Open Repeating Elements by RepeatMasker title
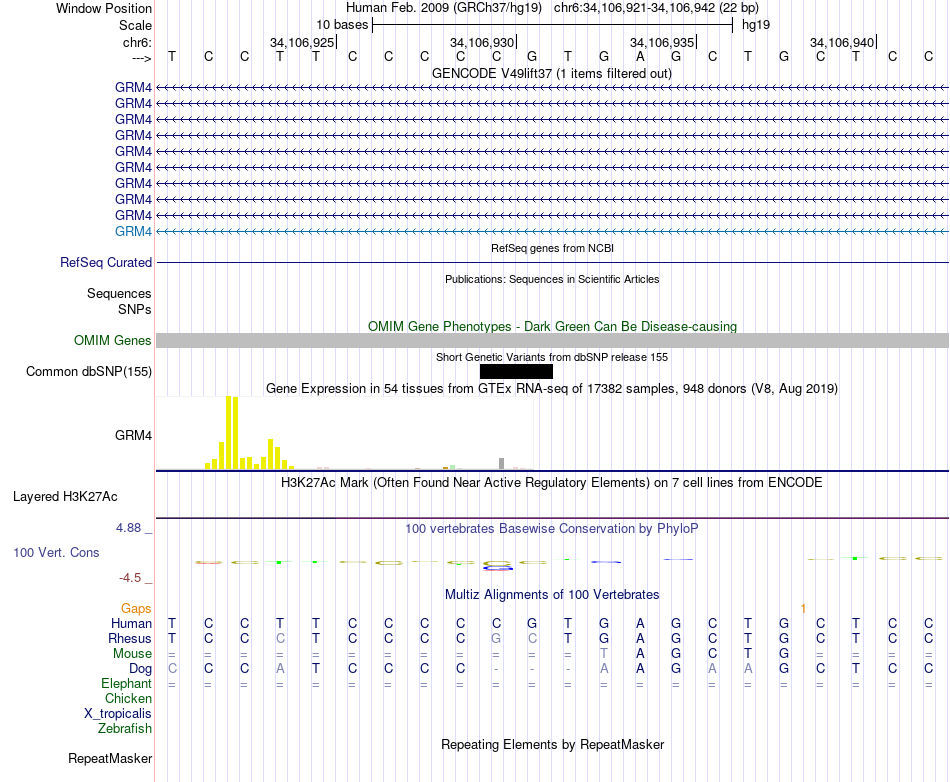 552,744
